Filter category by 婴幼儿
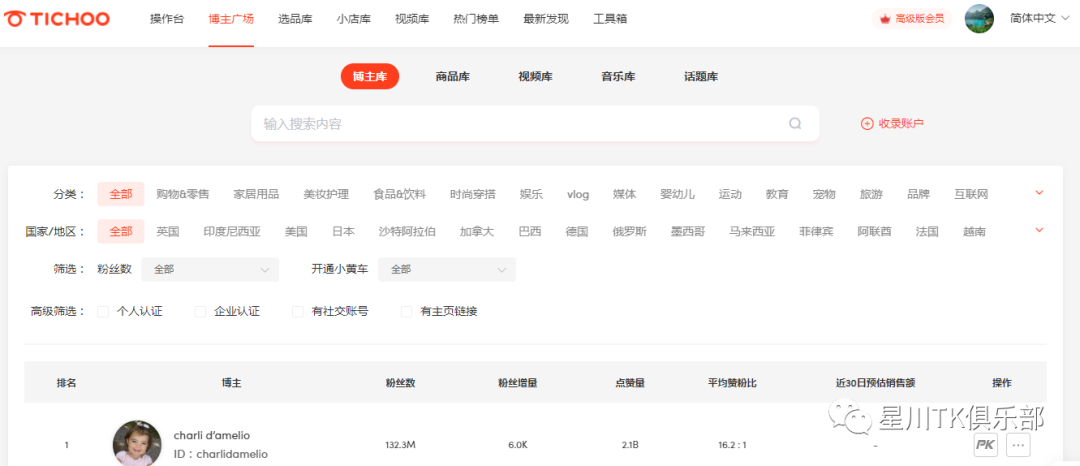This screenshot has height=466, width=1080. pyautogui.click(x=678, y=194)
